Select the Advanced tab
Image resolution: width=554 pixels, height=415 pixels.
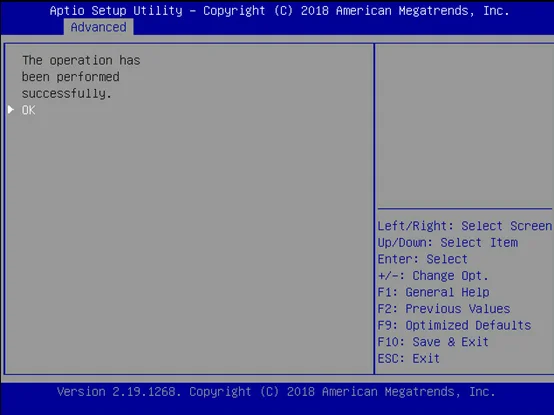point(98,27)
